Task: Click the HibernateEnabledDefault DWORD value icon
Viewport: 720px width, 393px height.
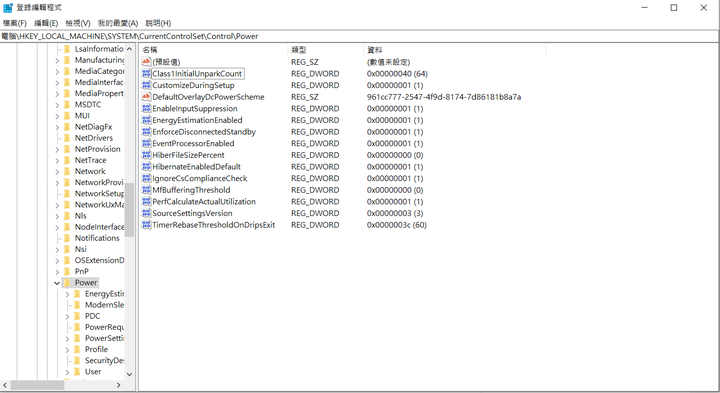Action: click(x=146, y=167)
